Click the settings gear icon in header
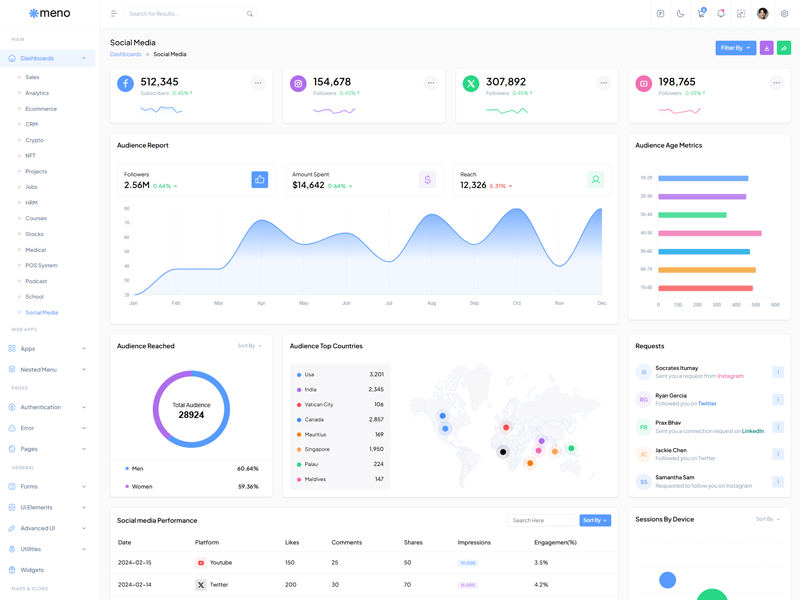This screenshot has width=800, height=600. pos(784,14)
